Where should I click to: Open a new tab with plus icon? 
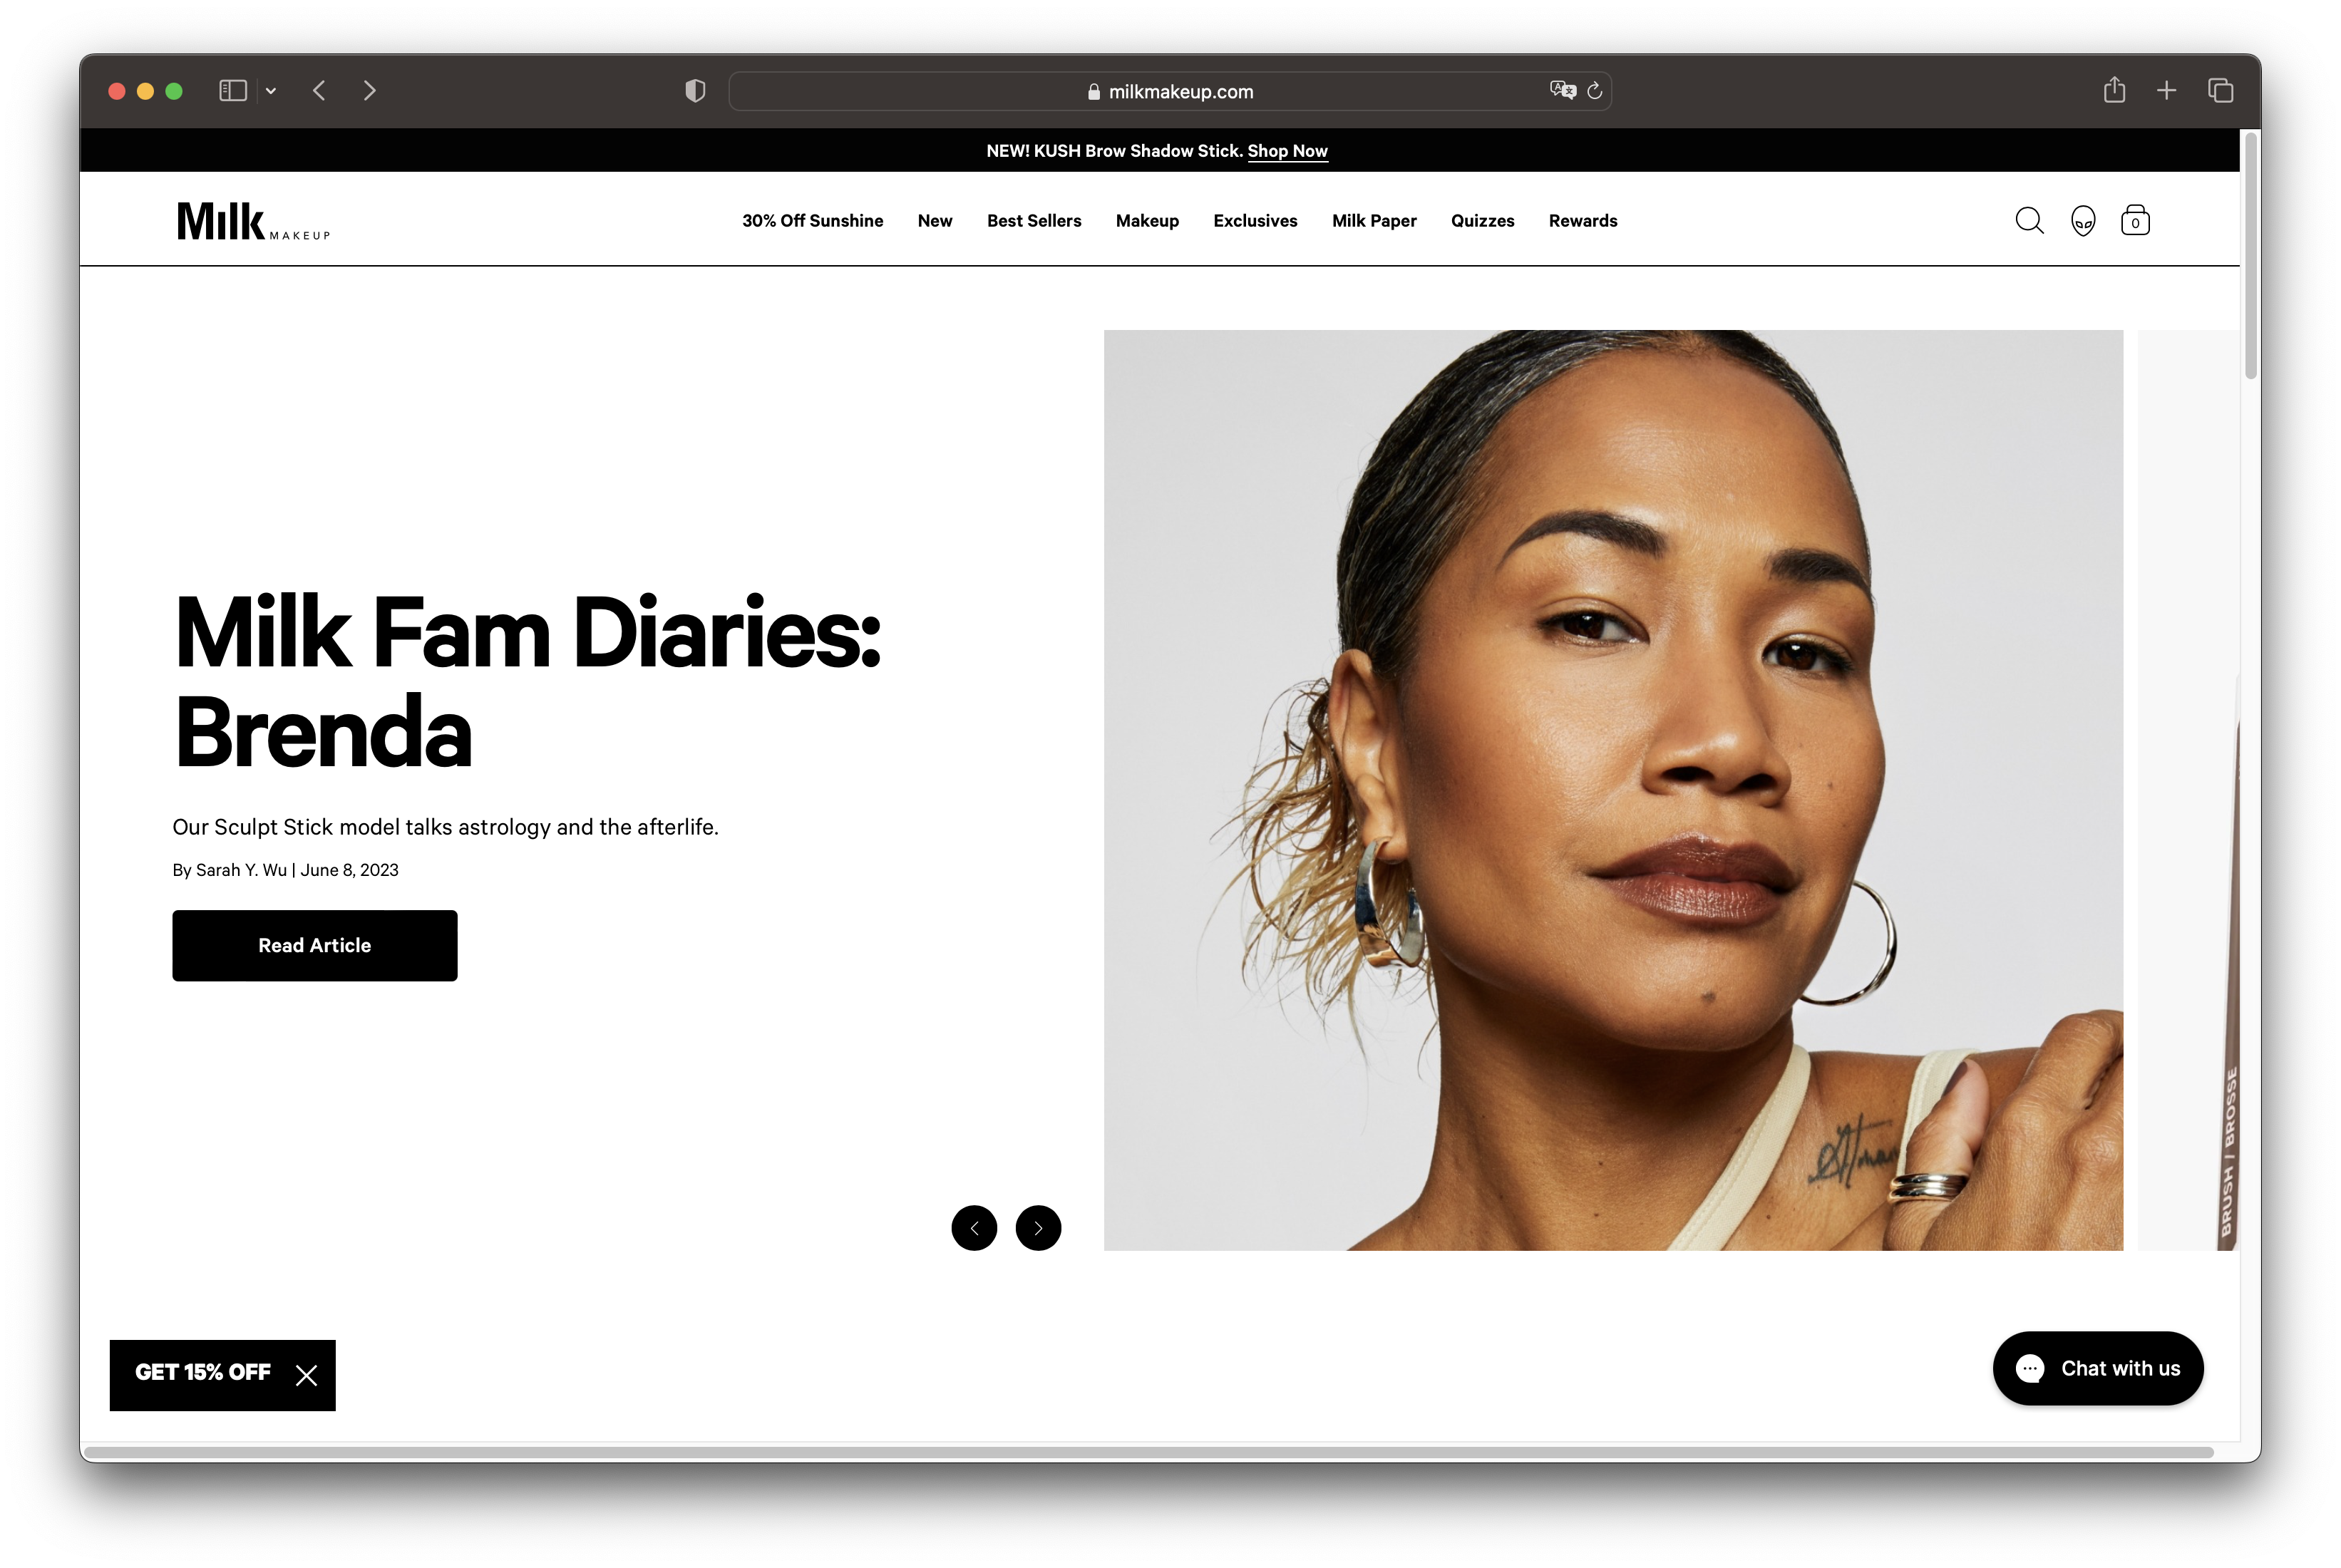point(2166,91)
